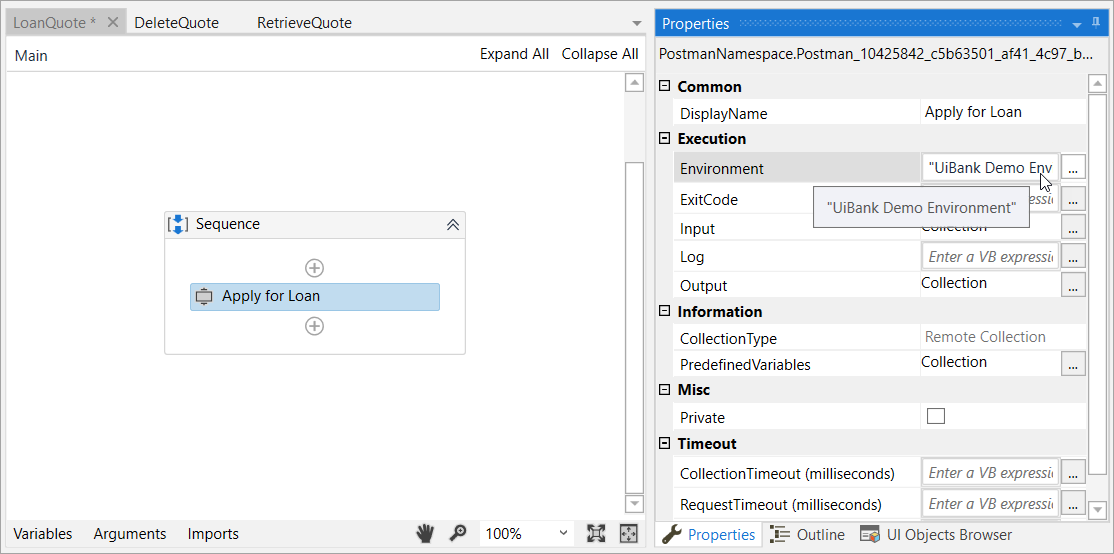Close the LoanQuote tab
The width and height of the screenshot is (1114, 554).
(x=113, y=22)
